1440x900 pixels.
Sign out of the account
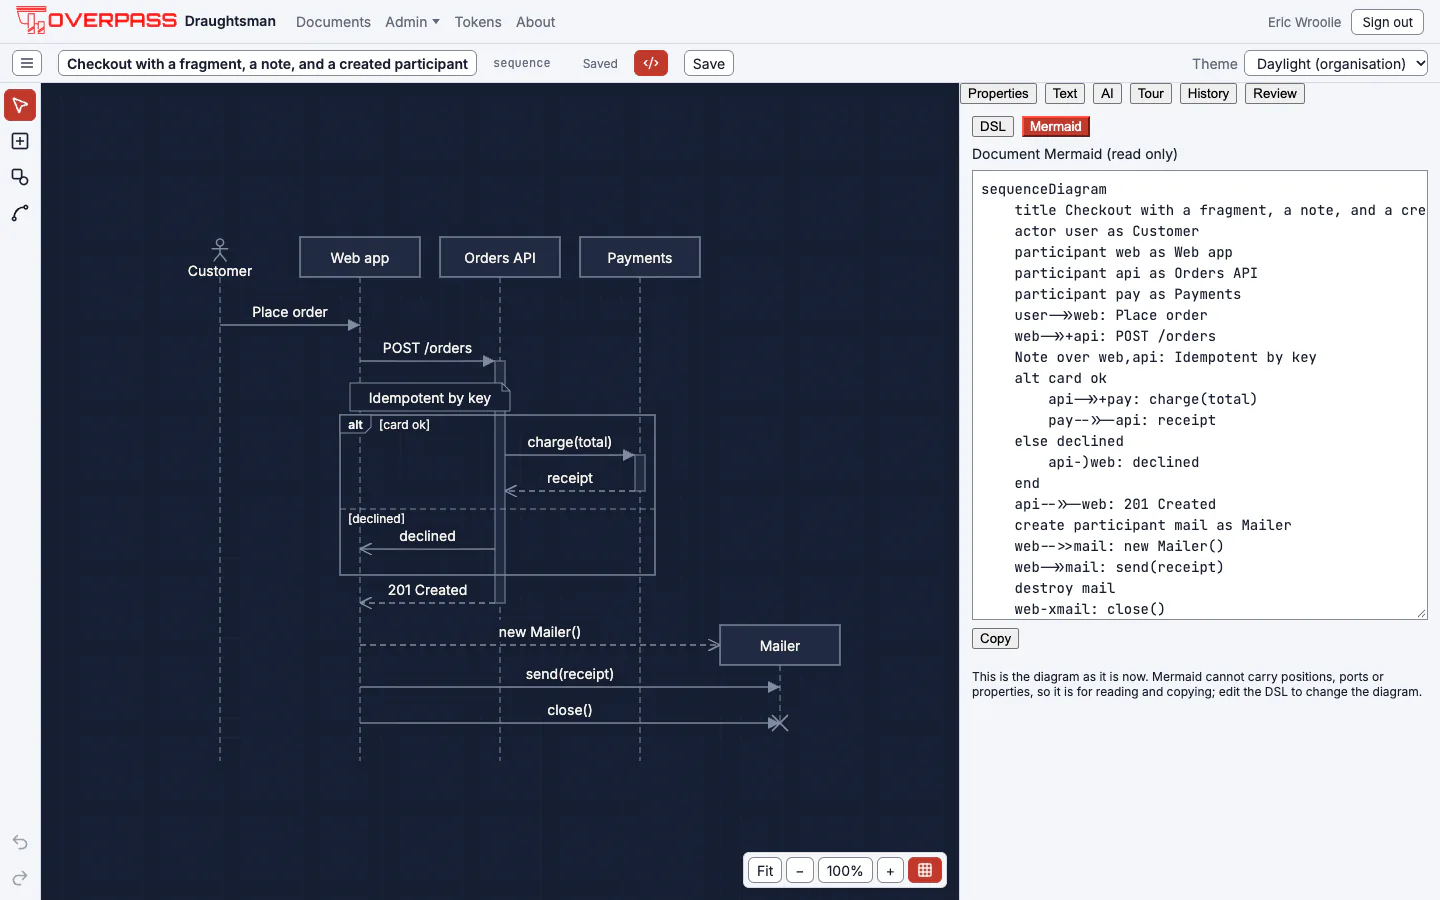tap(1387, 22)
